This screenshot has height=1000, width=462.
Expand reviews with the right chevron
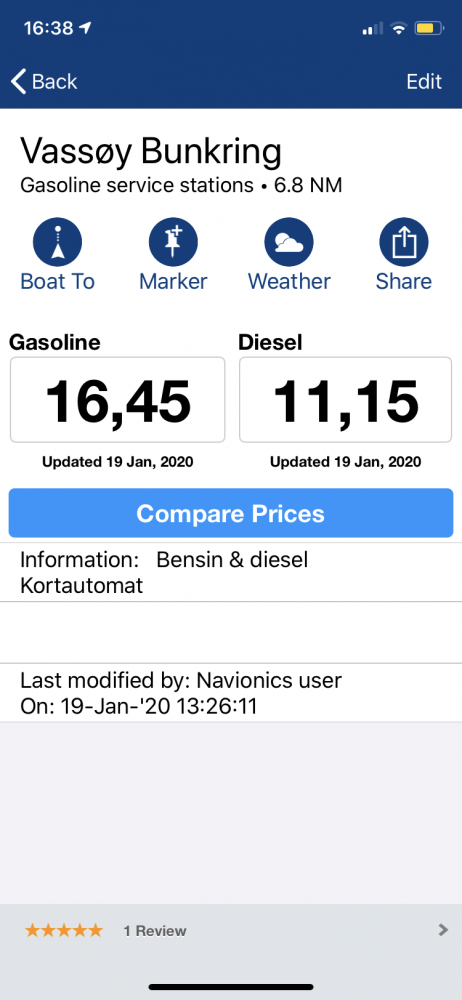(x=443, y=930)
